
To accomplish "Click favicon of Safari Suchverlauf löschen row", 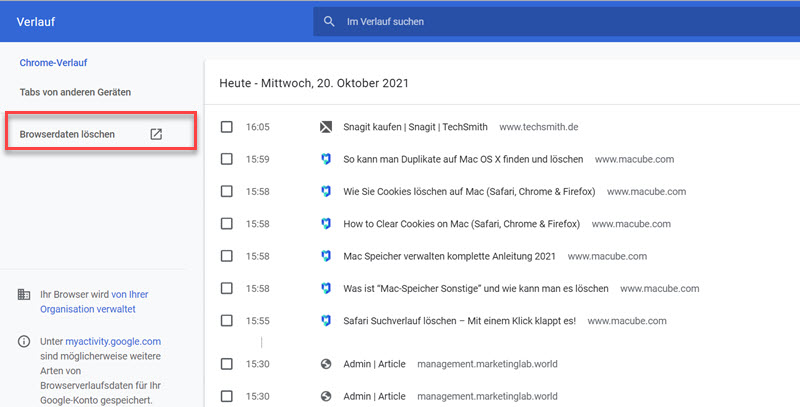I will (x=326, y=321).
